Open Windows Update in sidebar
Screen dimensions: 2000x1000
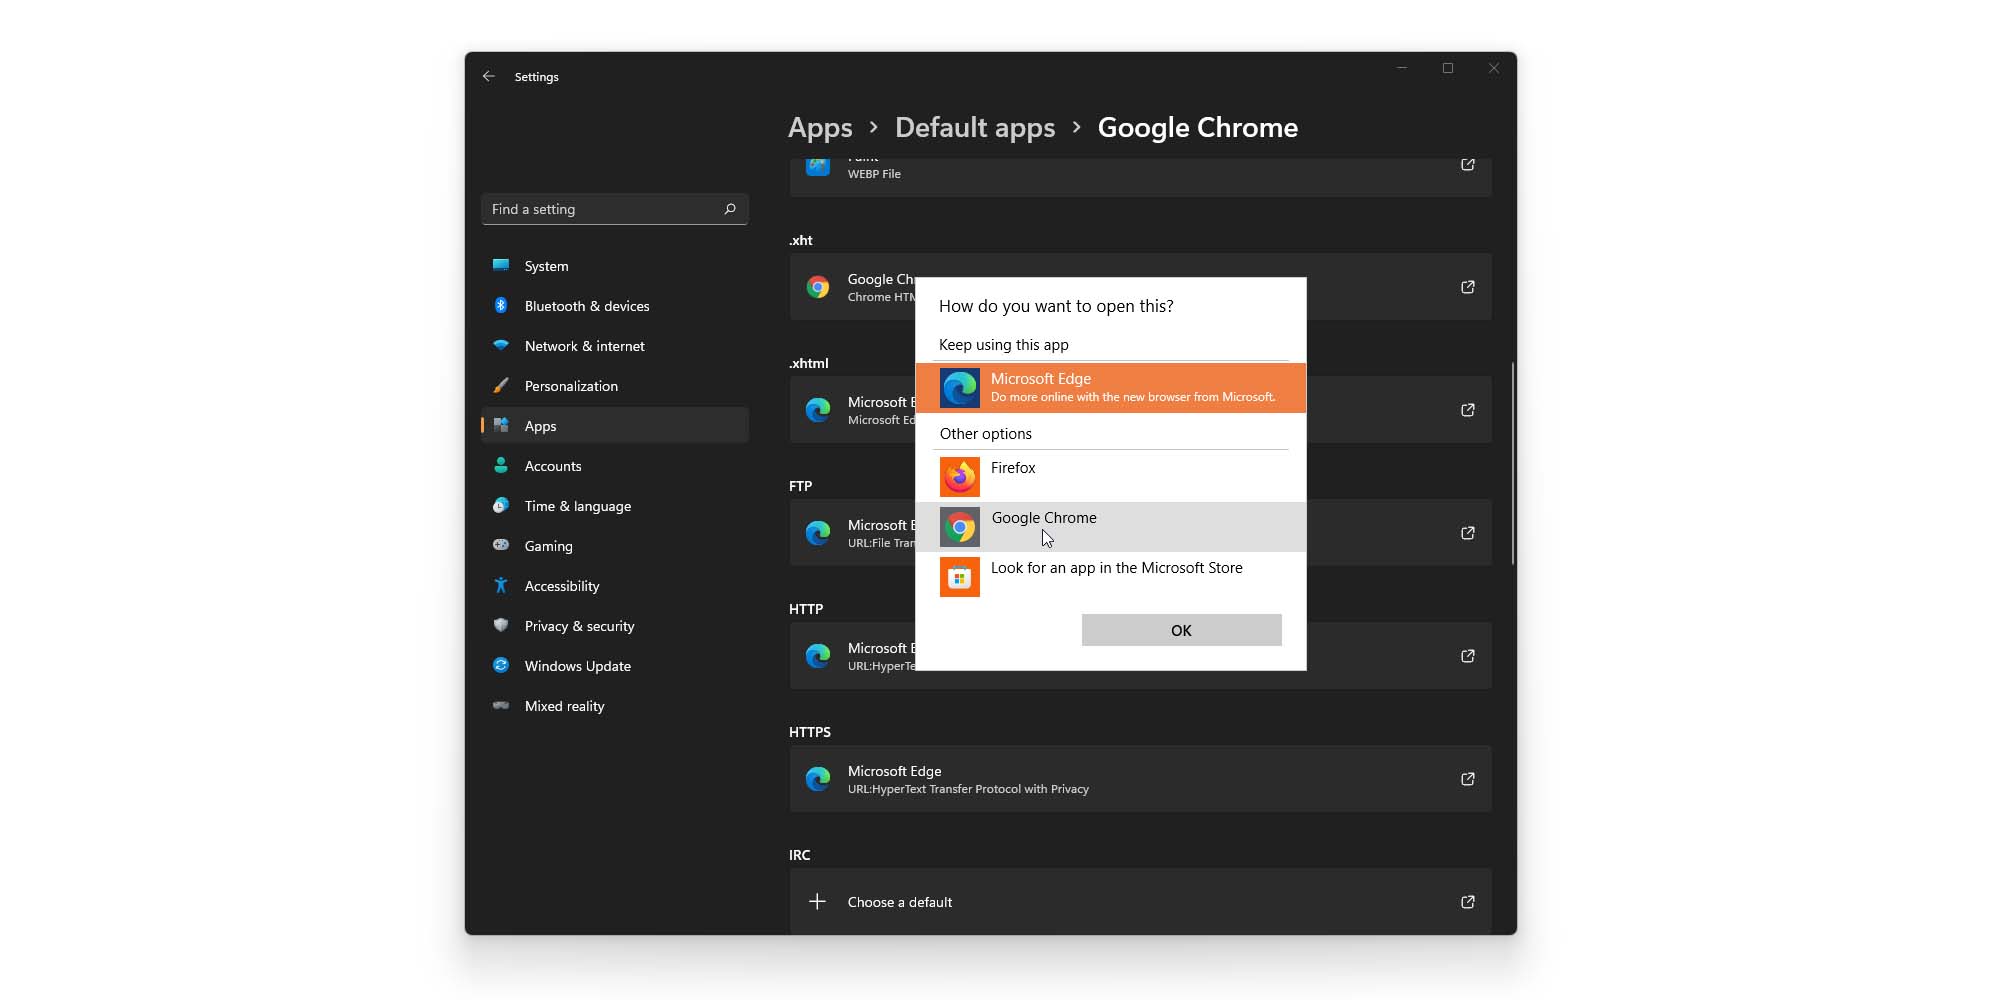coord(577,666)
